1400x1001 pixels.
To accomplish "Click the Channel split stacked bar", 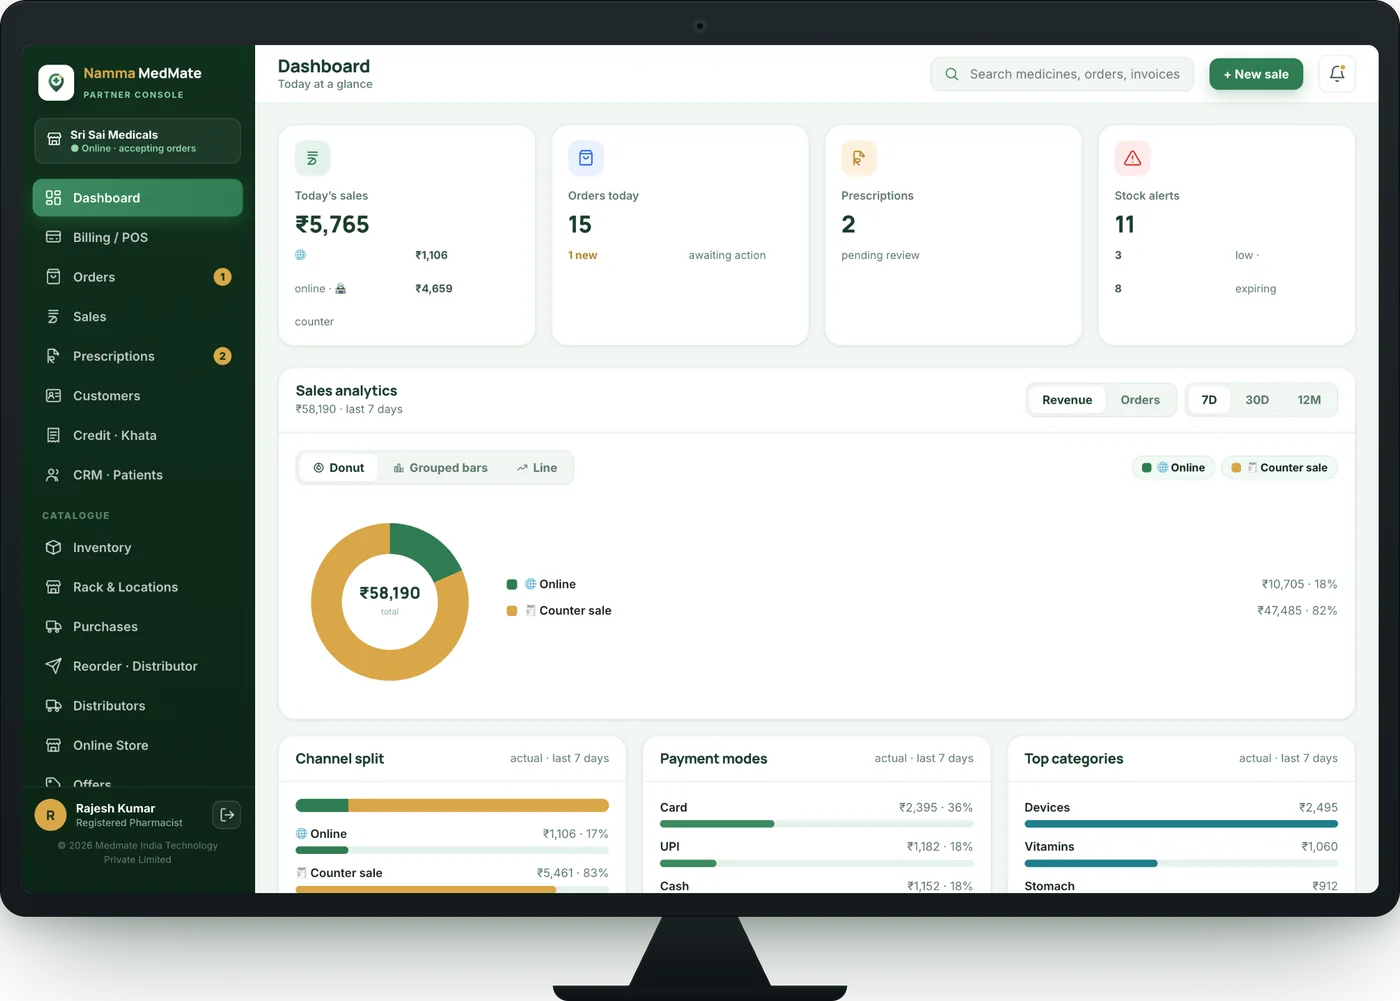I will click(x=452, y=805).
